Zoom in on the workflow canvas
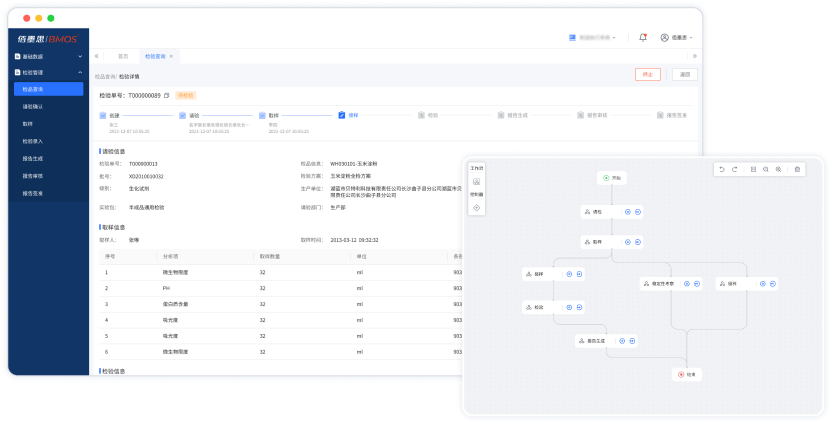 pos(778,169)
